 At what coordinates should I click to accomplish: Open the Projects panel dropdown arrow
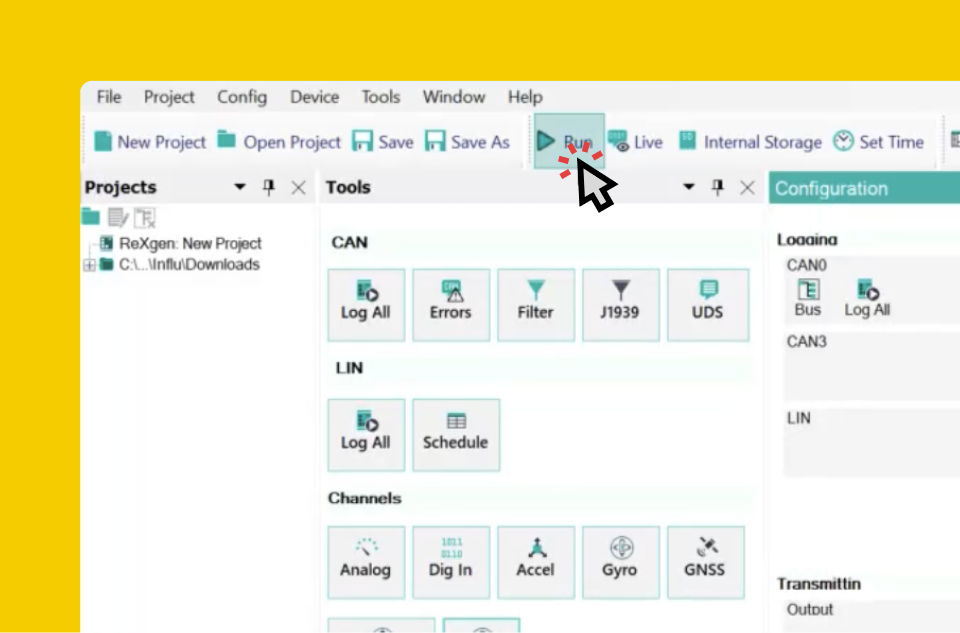point(240,187)
